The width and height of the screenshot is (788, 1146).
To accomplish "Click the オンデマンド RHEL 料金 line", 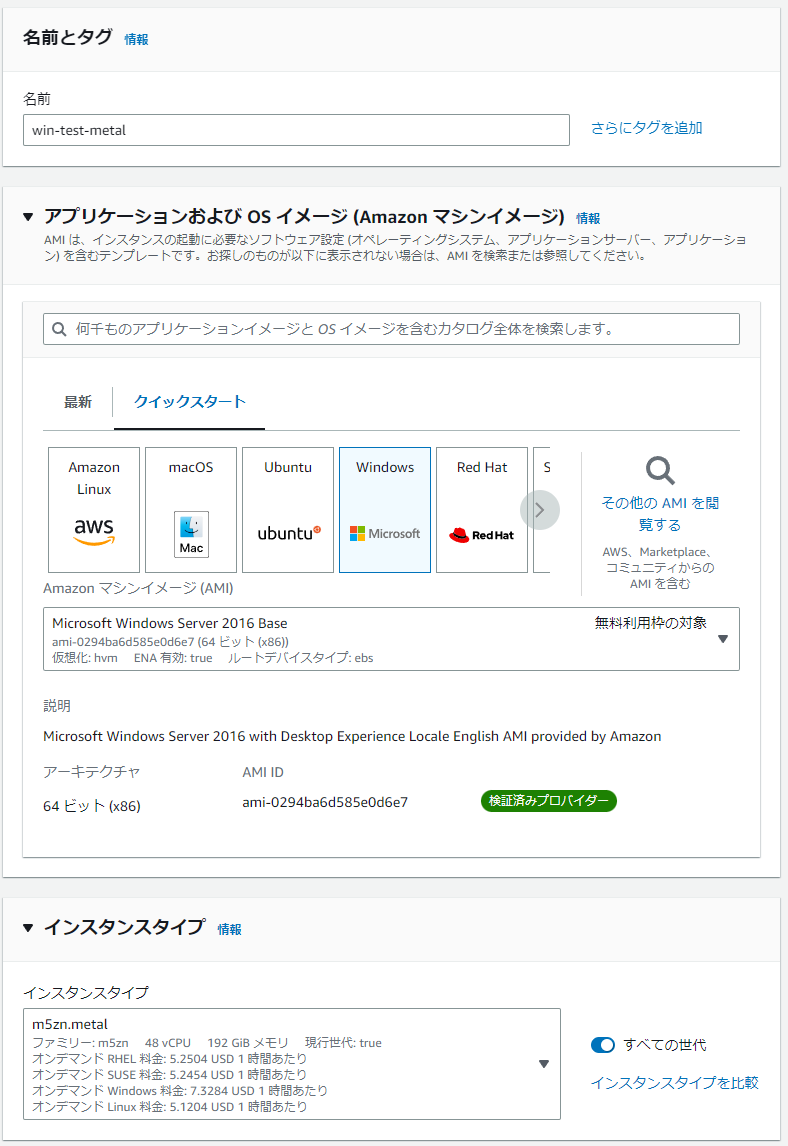I will click(x=170, y=1058).
